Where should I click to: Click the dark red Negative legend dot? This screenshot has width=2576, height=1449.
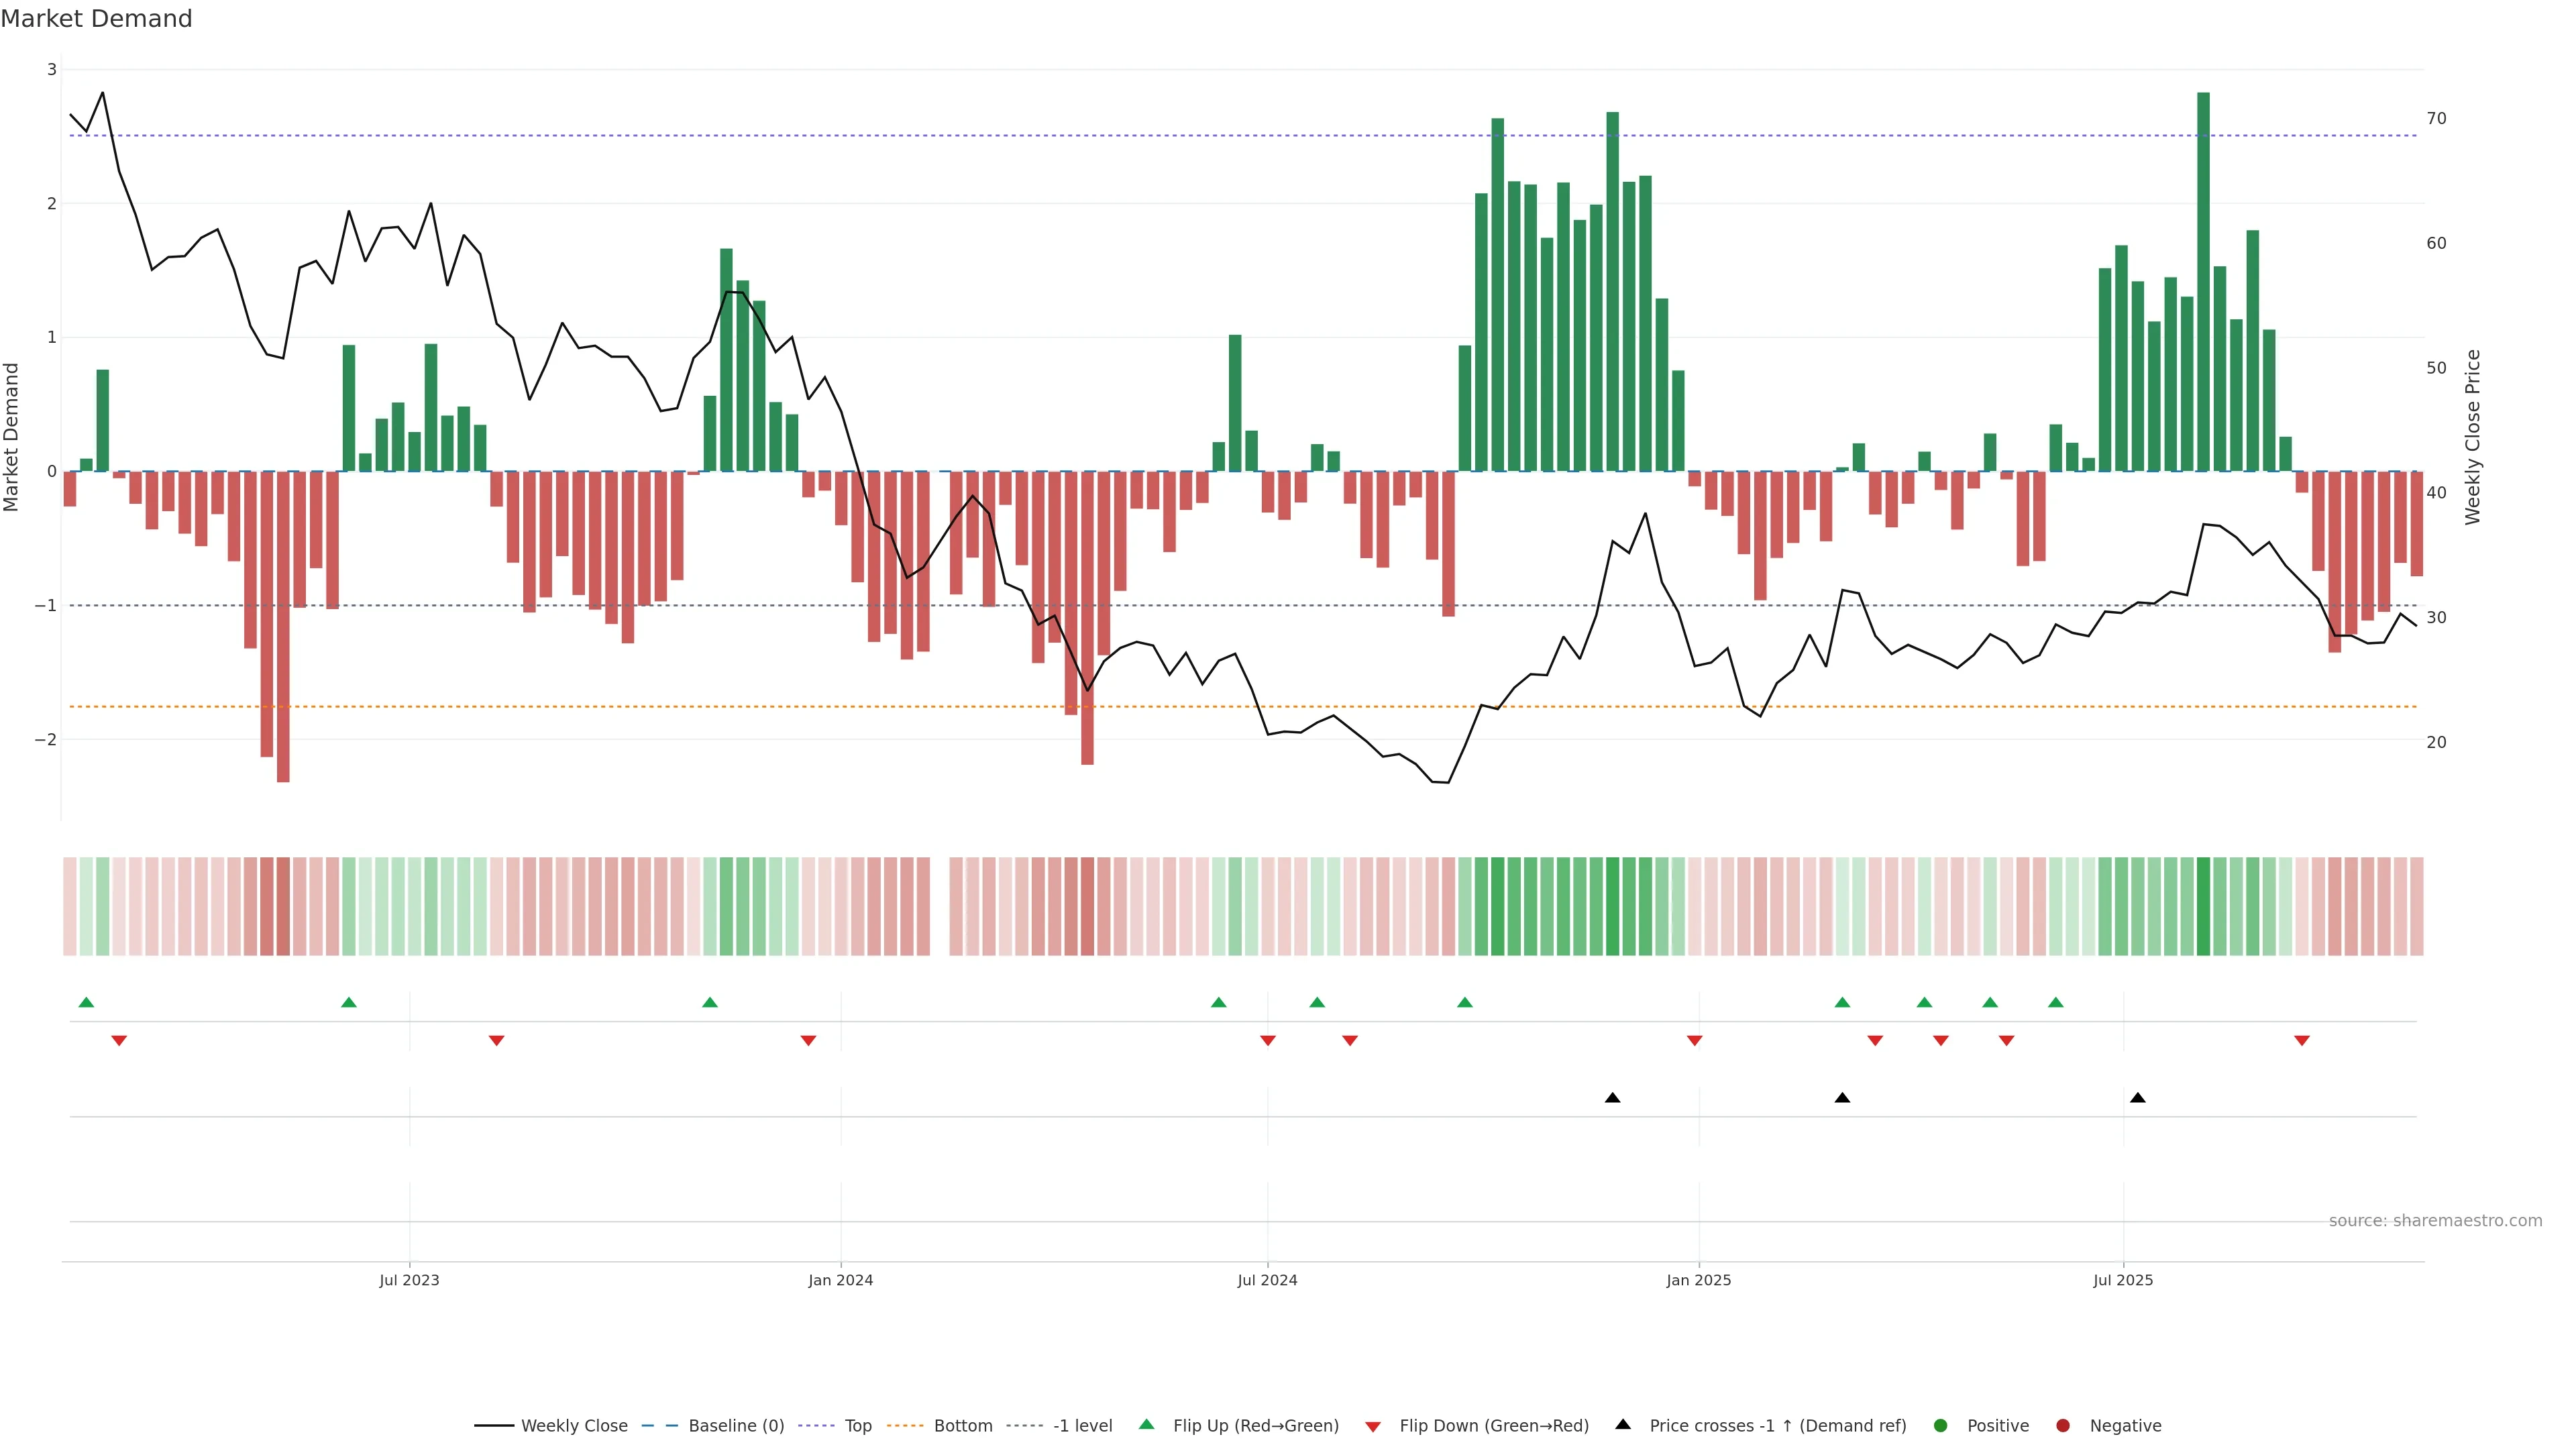pyautogui.click(x=2063, y=1426)
